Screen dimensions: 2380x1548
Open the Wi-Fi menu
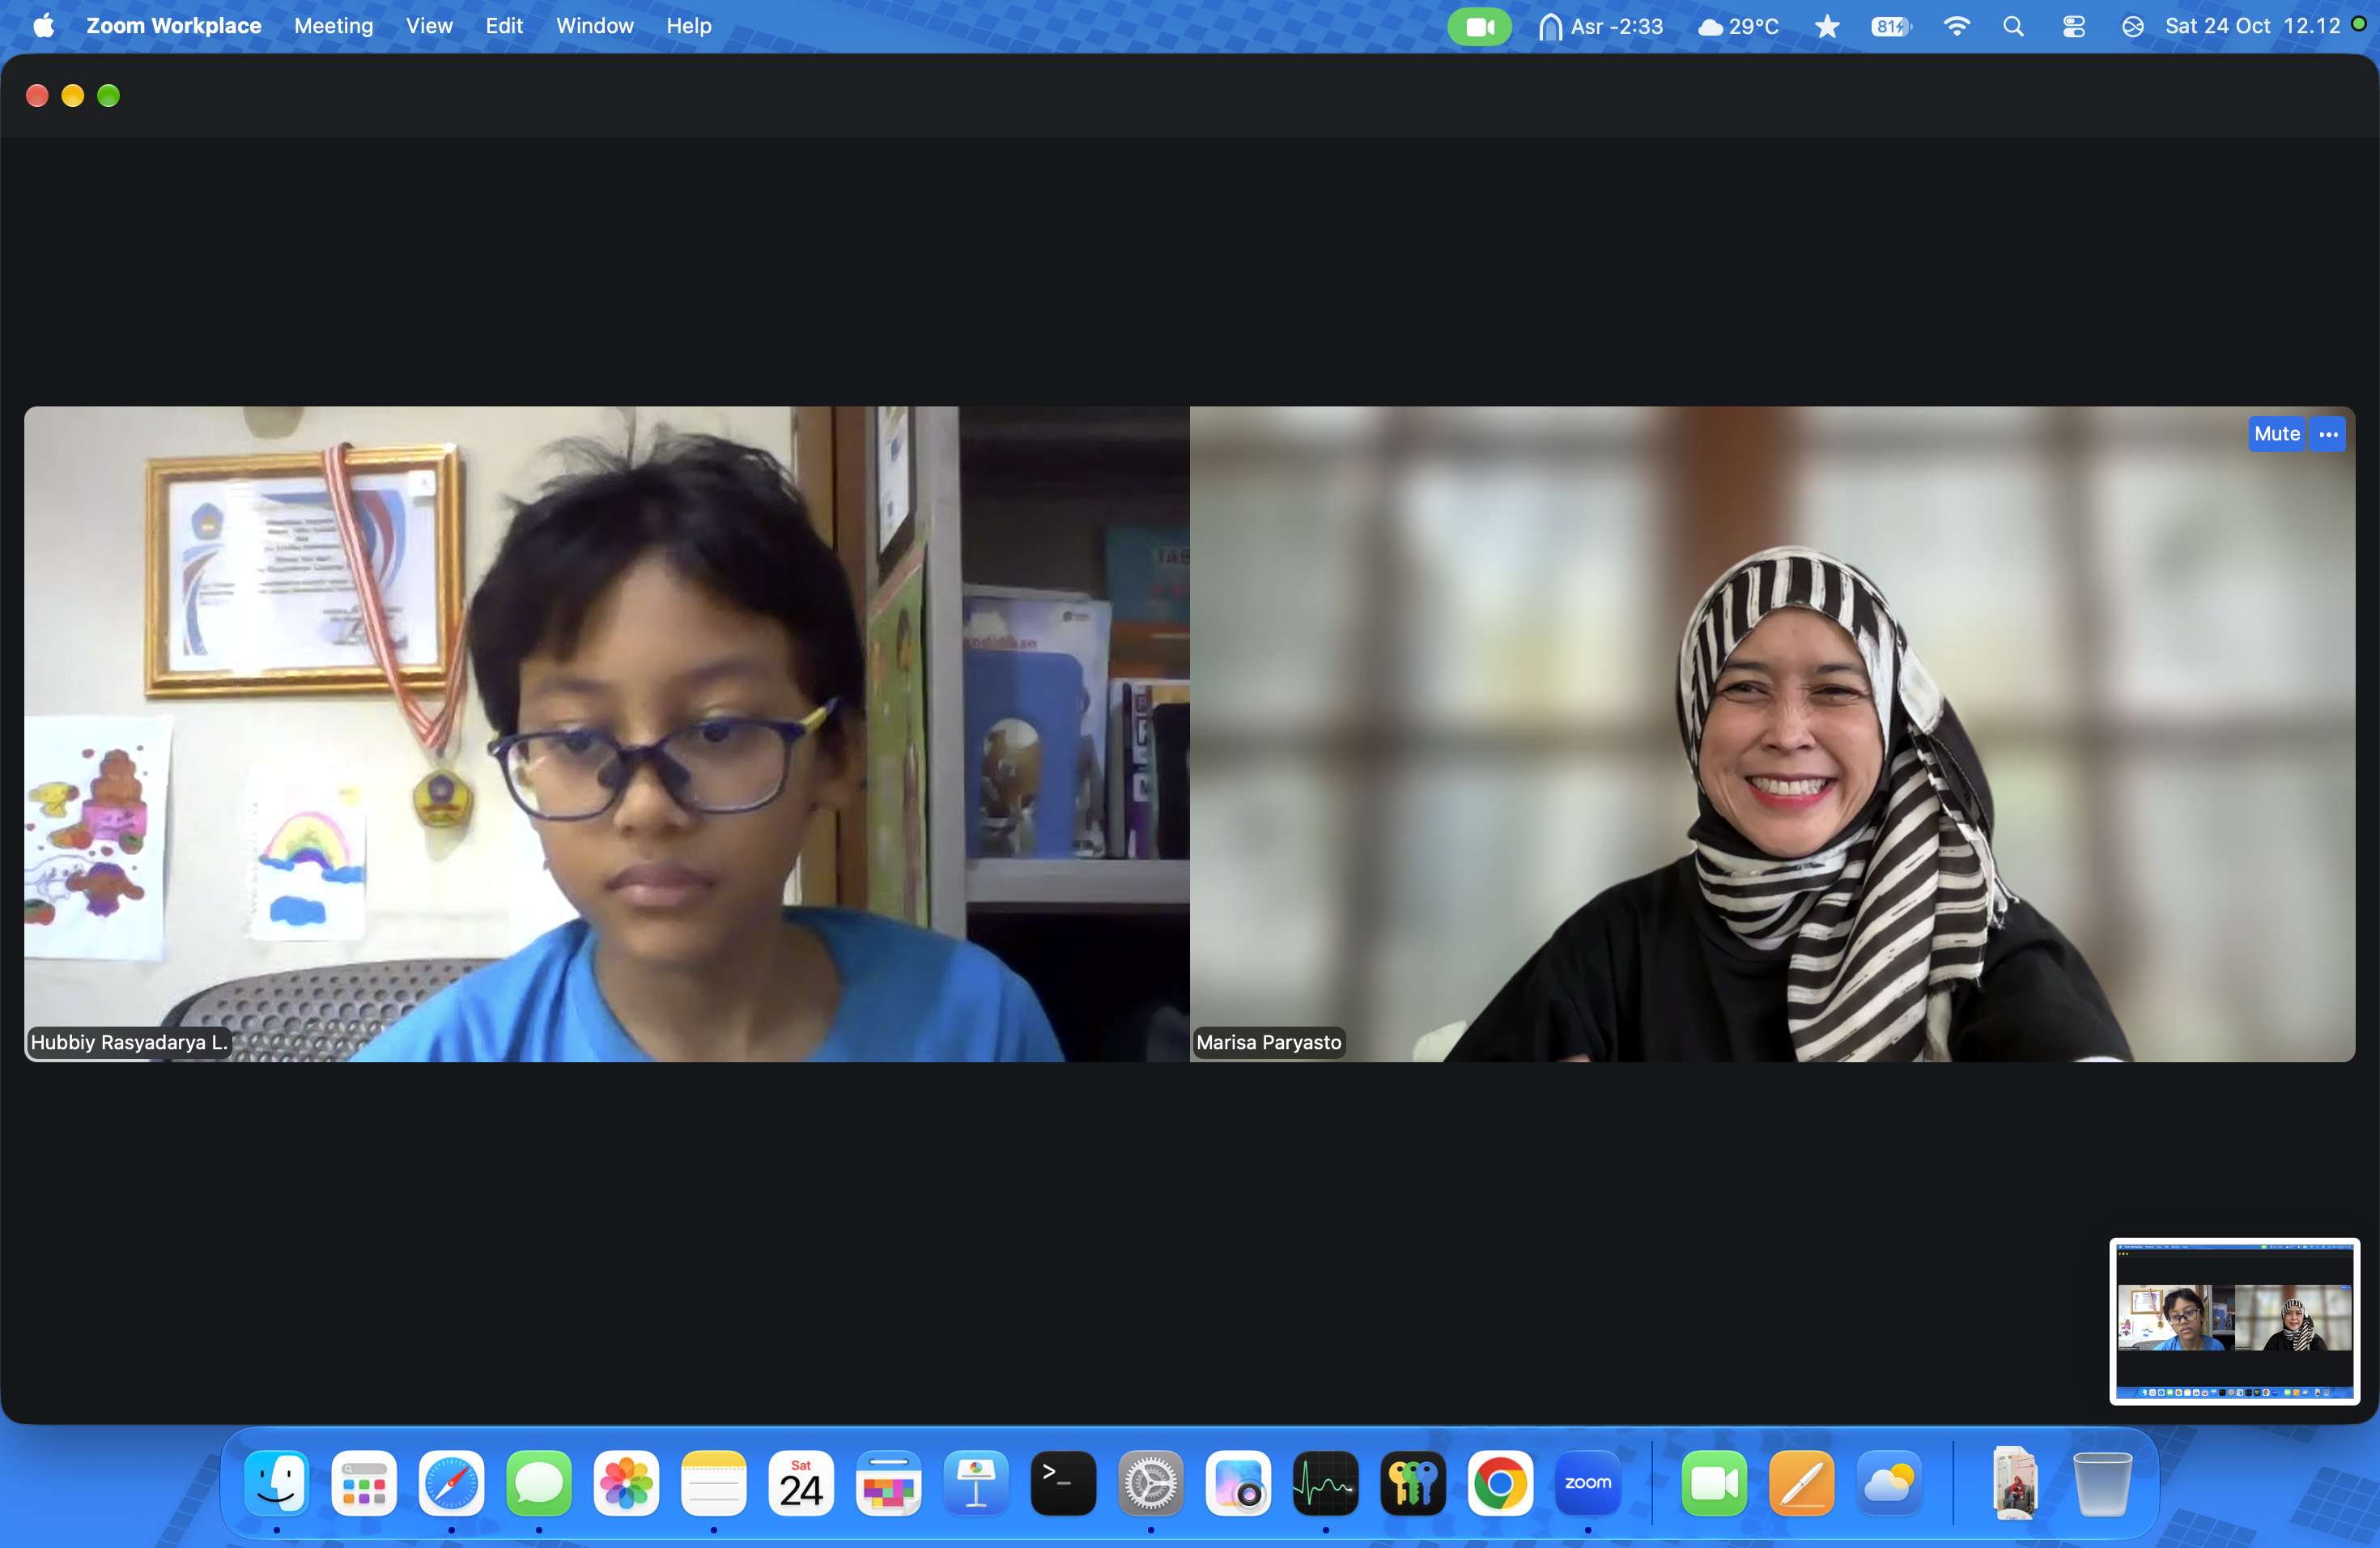(x=1956, y=27)
